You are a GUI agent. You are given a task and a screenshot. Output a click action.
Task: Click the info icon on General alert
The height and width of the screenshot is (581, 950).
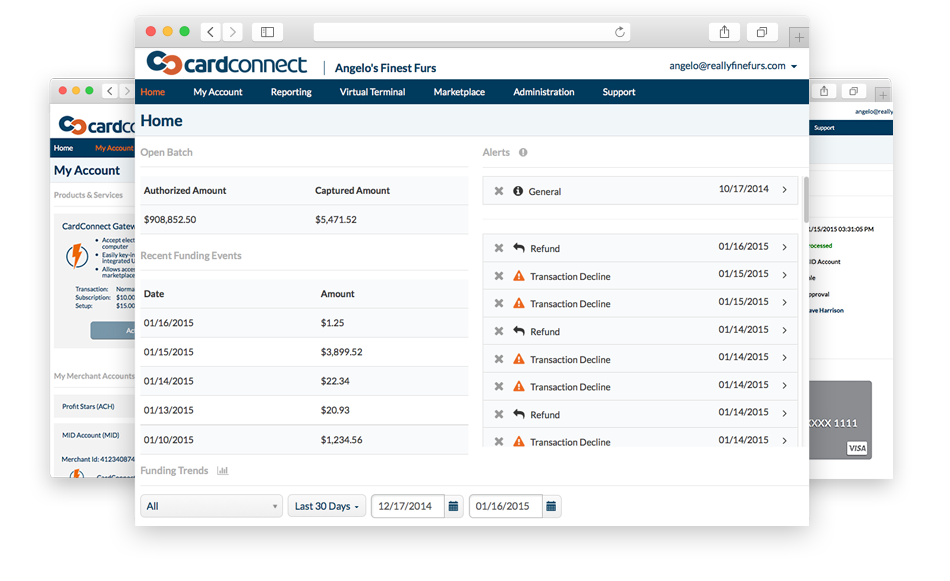518,191
